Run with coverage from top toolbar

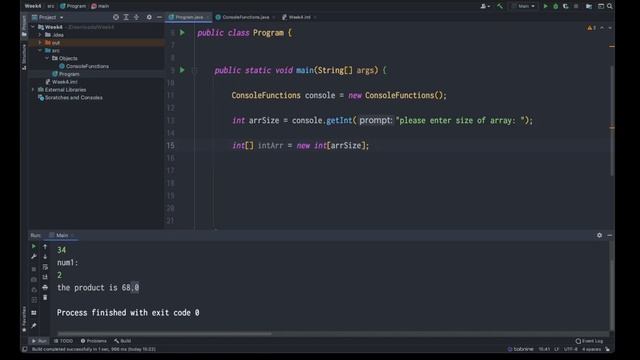566,6
